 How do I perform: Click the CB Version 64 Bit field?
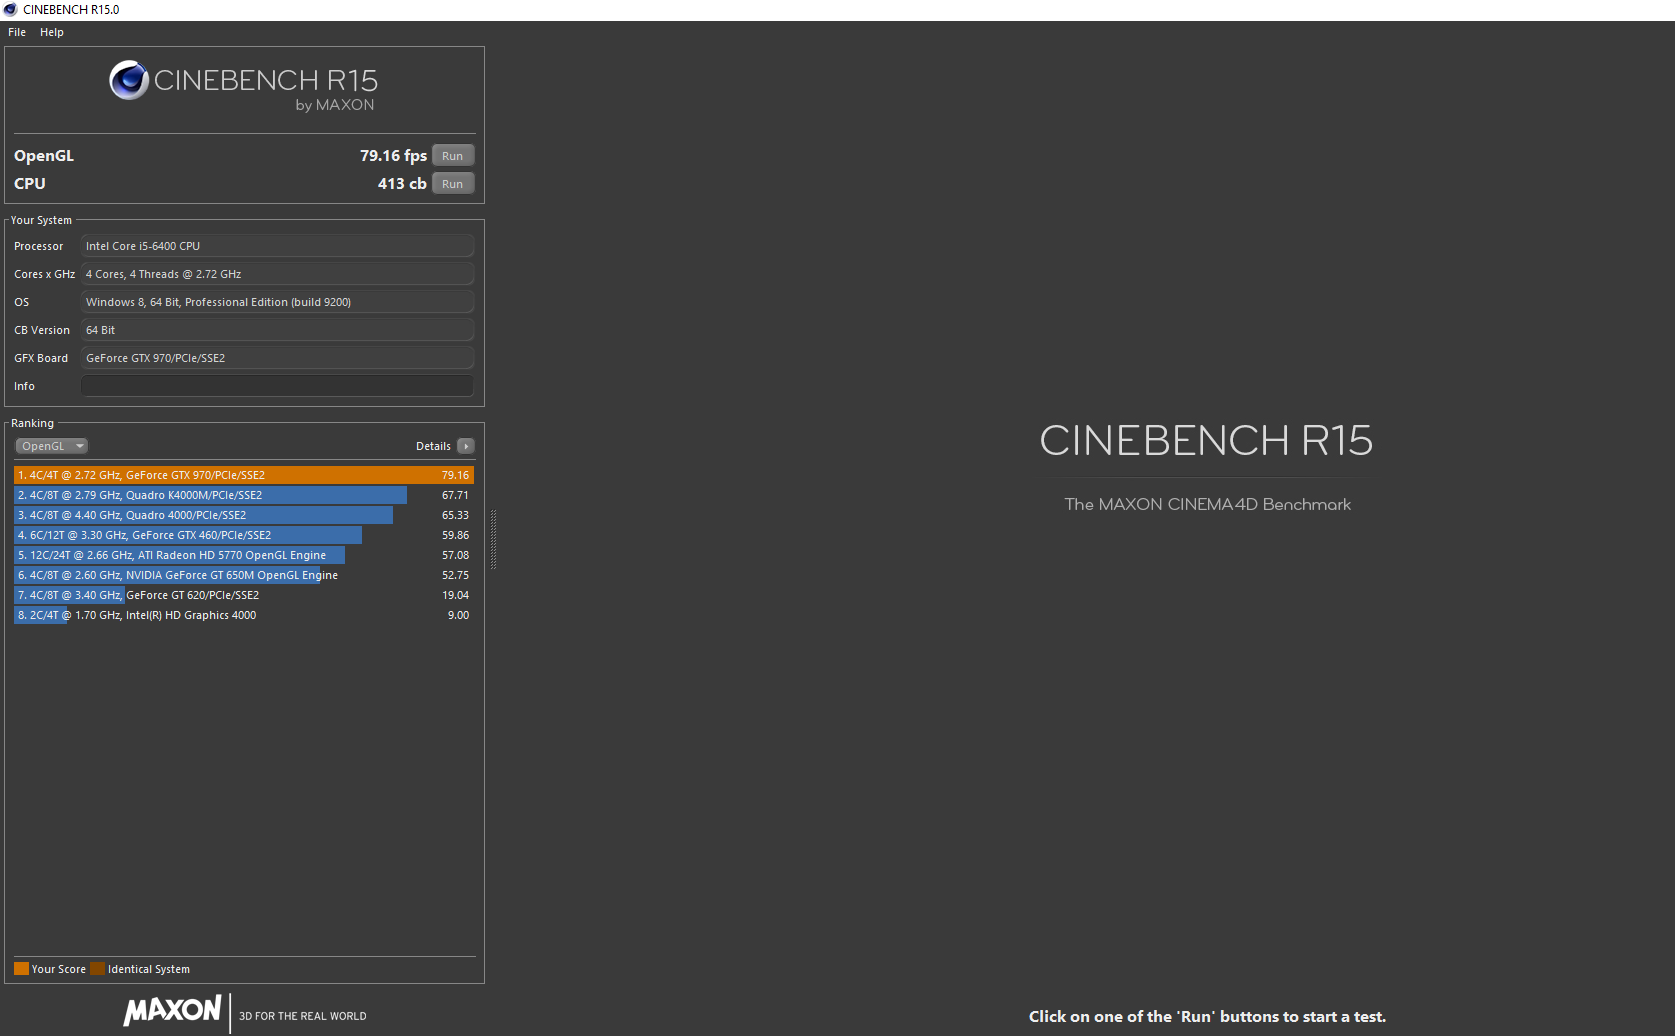(x=277, y=330)
